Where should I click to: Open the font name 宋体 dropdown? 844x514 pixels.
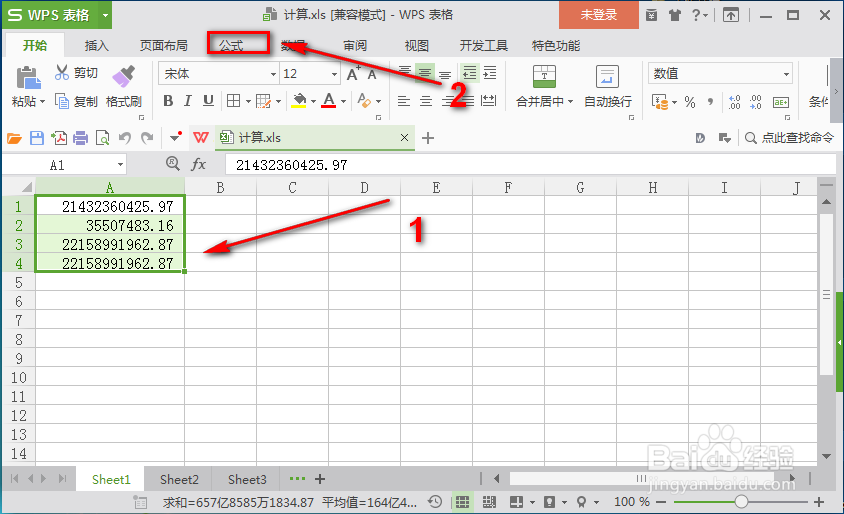pos(273,74)
